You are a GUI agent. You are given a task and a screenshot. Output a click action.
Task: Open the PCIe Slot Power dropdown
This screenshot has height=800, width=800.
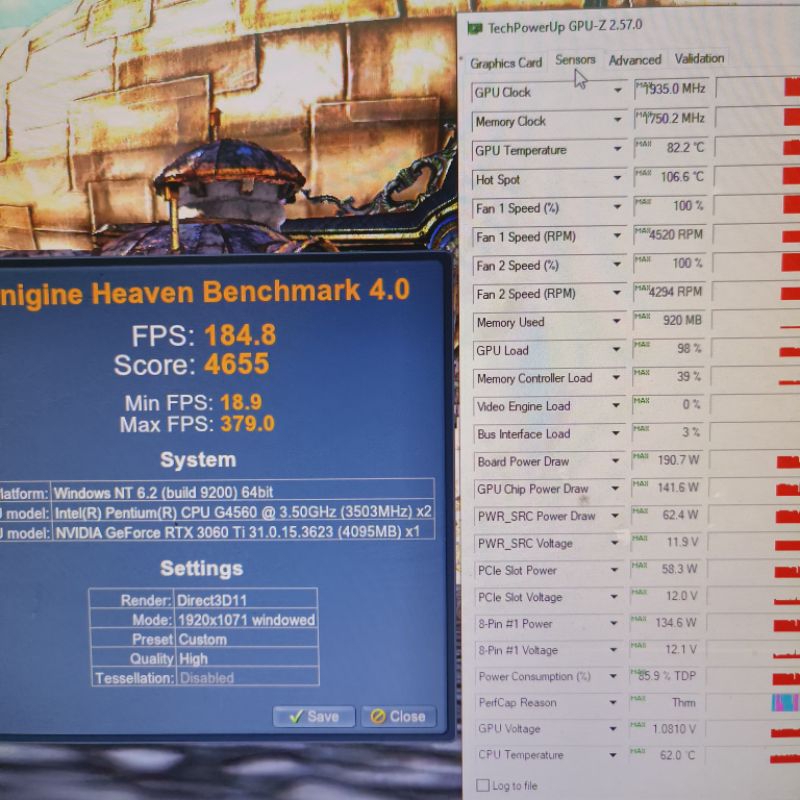pyautogui.click(x=614, y=569)
